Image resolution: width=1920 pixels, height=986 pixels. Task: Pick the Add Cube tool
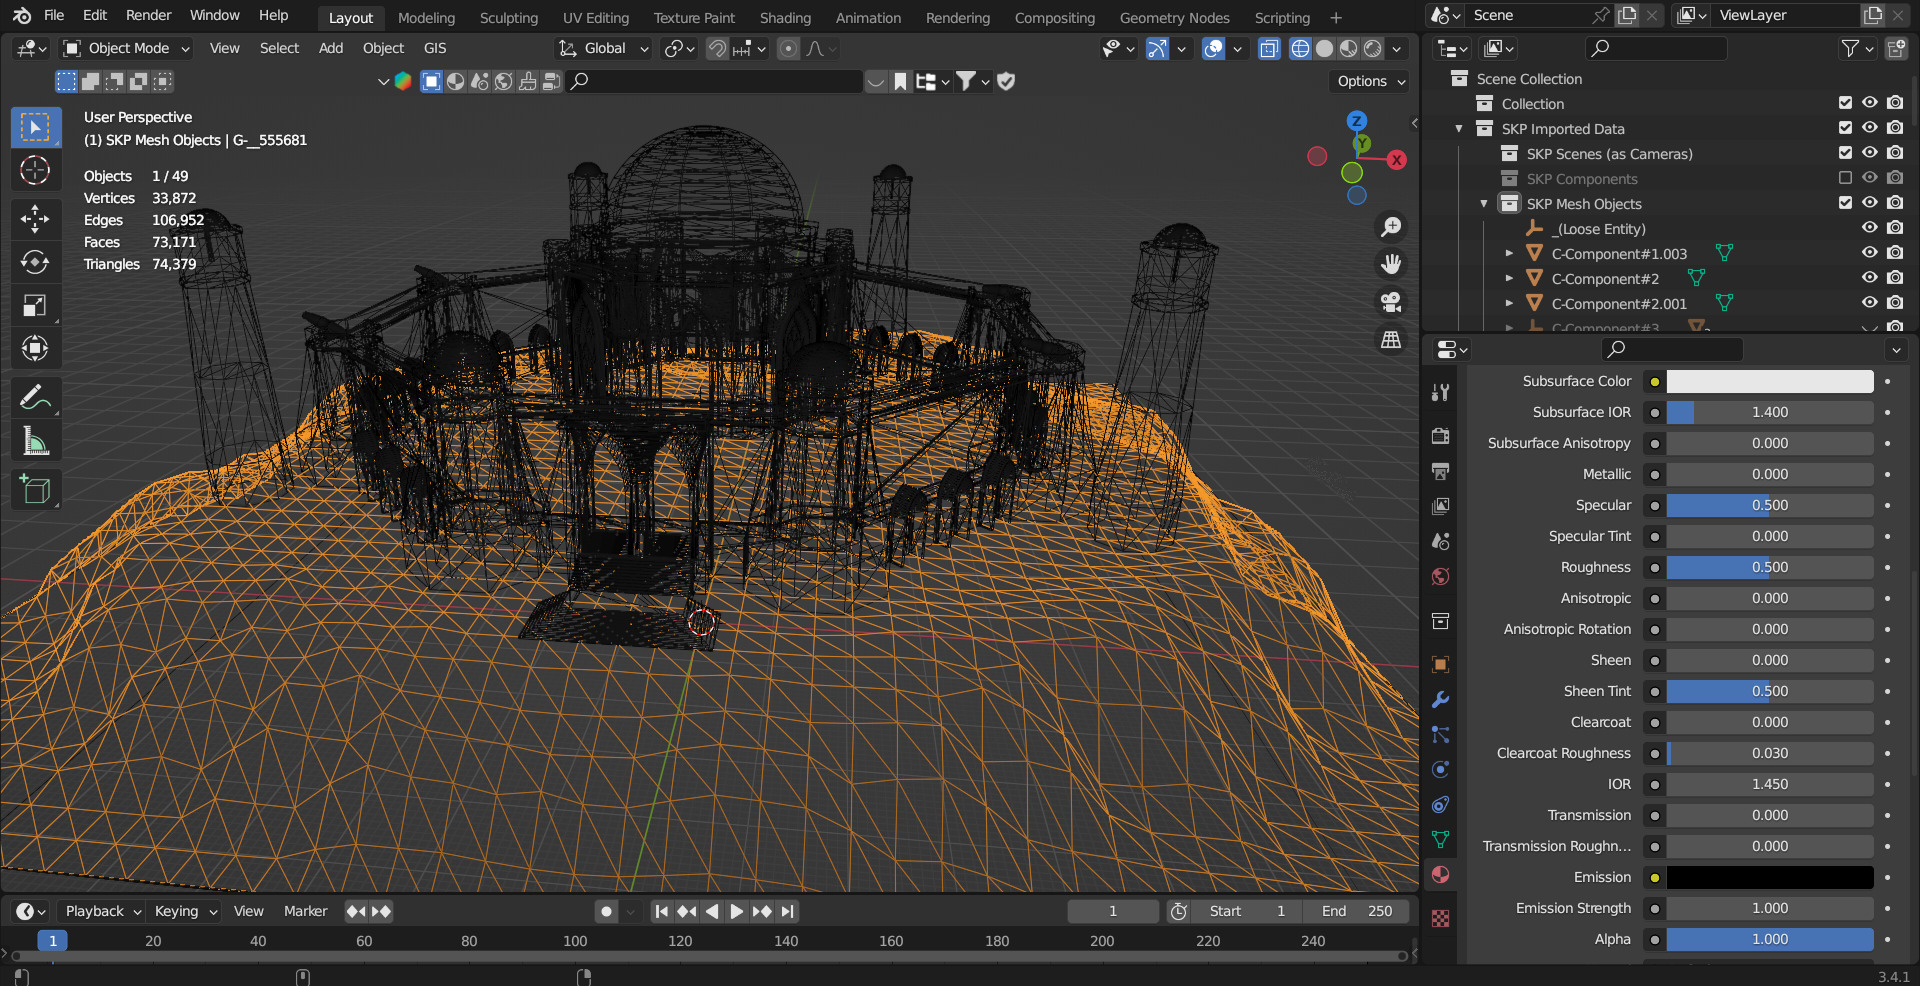[35, 490]
